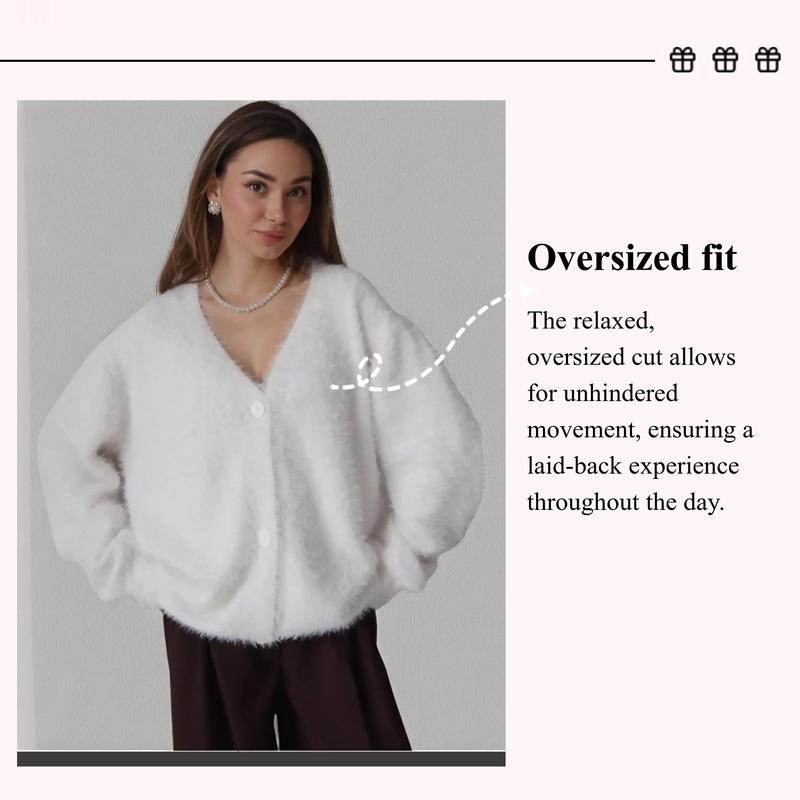Click the last gift box icon

tap(768, 60)
